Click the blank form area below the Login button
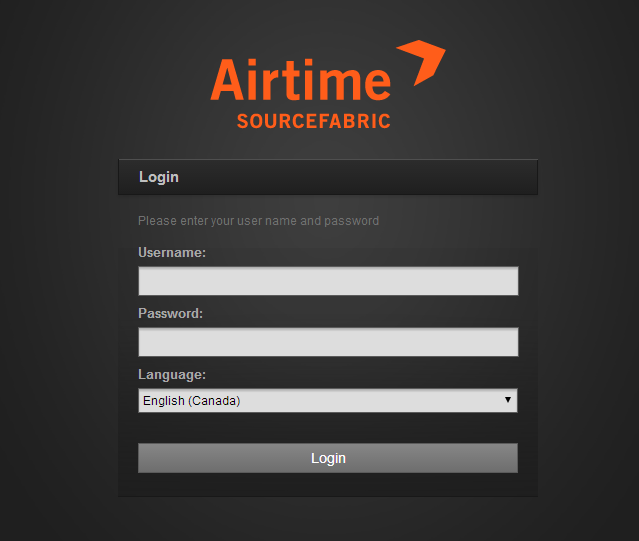Viewport: 639px width, 541px height. 328,485
